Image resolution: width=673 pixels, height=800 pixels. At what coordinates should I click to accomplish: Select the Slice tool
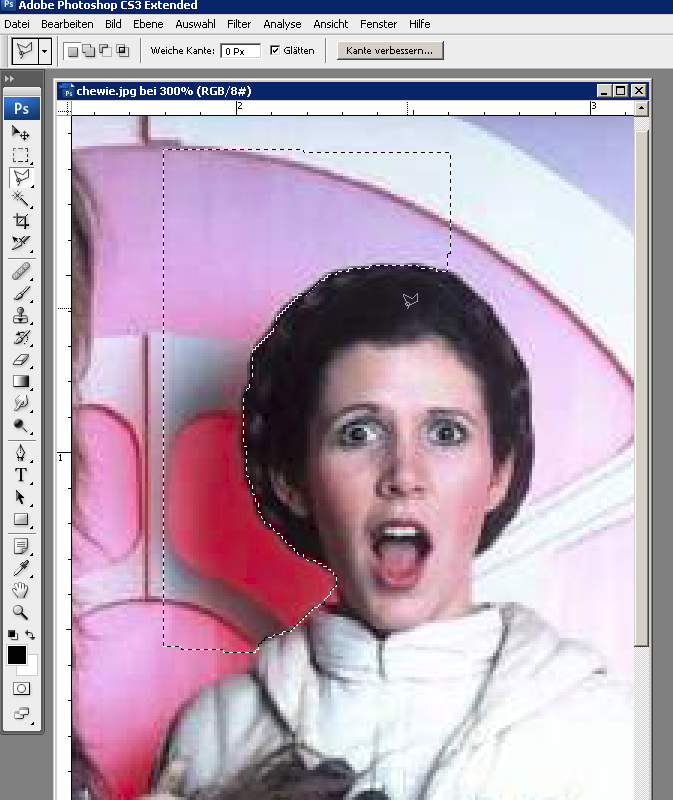[20, 243]
